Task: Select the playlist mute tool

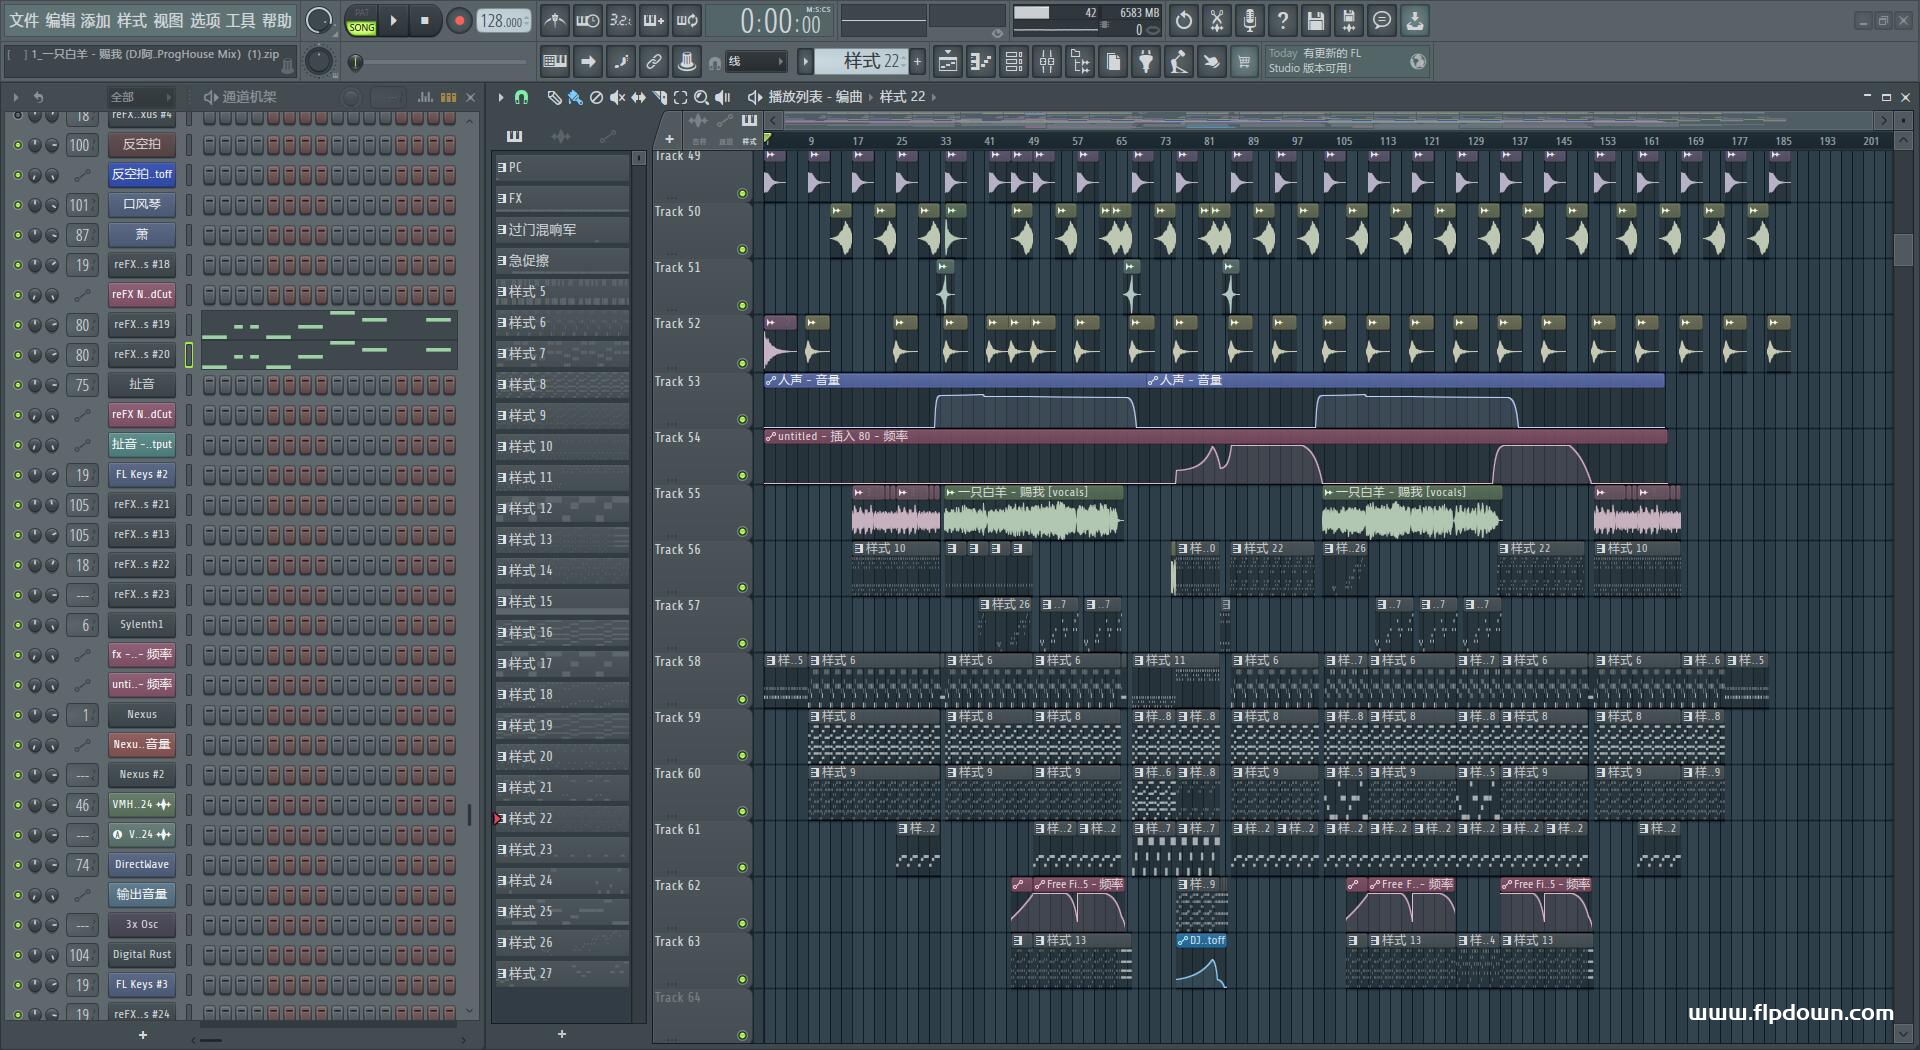Action: 617,97
